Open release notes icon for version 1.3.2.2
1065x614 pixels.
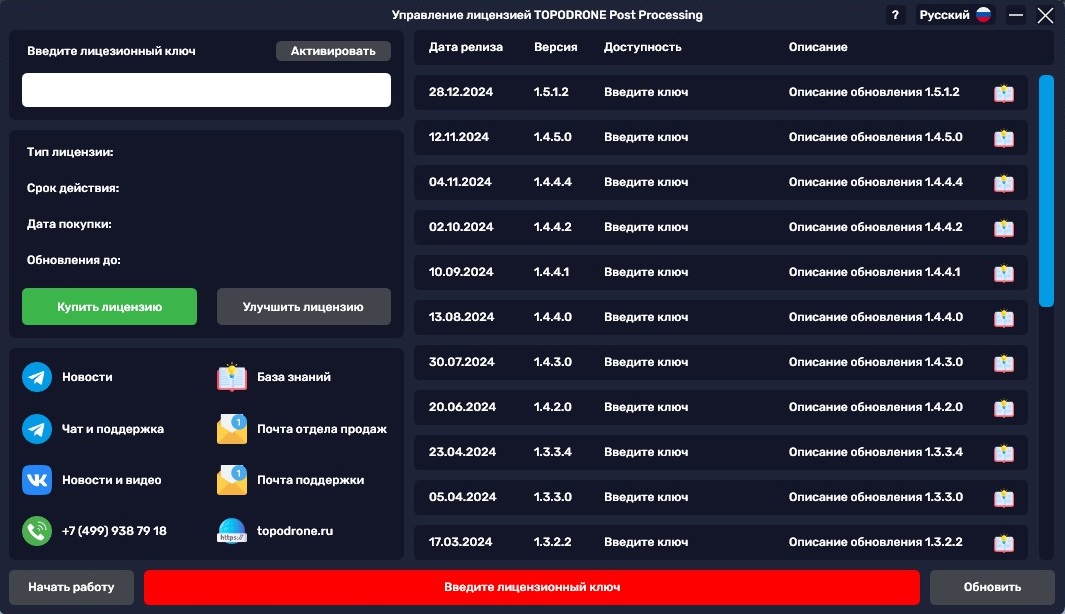pyautogui.click(x=1004, y=543)
